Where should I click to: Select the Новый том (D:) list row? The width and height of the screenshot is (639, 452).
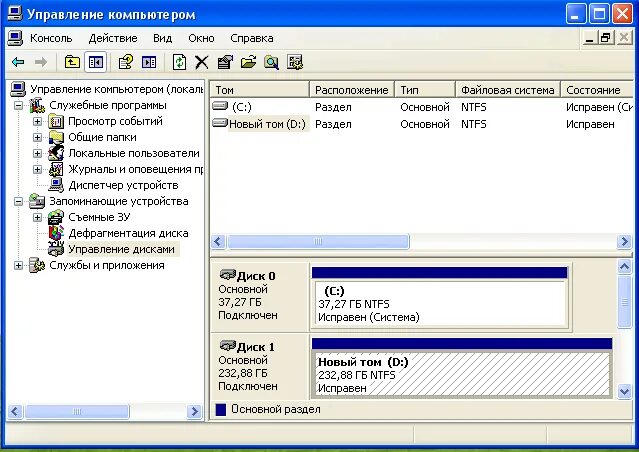[422, 124]
